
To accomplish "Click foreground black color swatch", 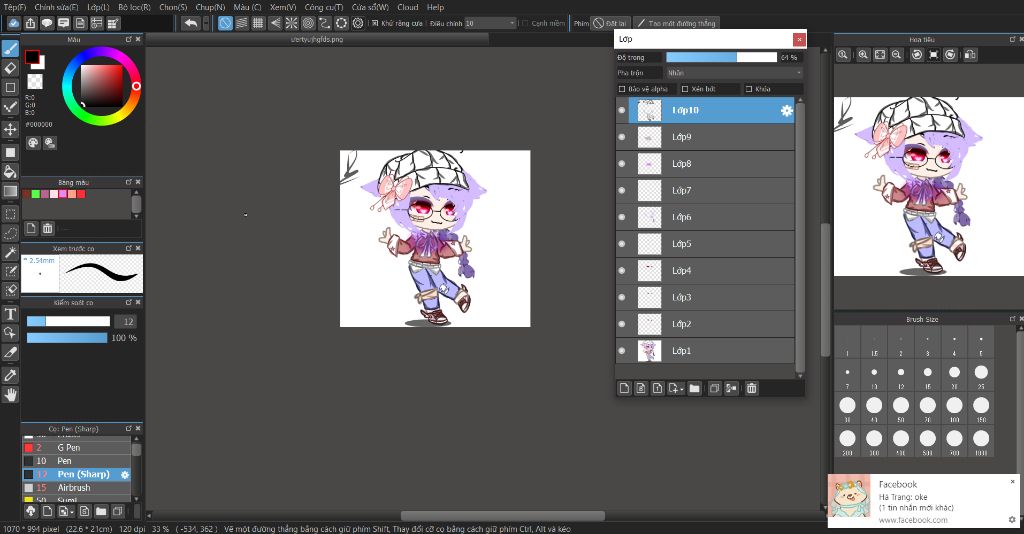I will (x=31, y=57).
